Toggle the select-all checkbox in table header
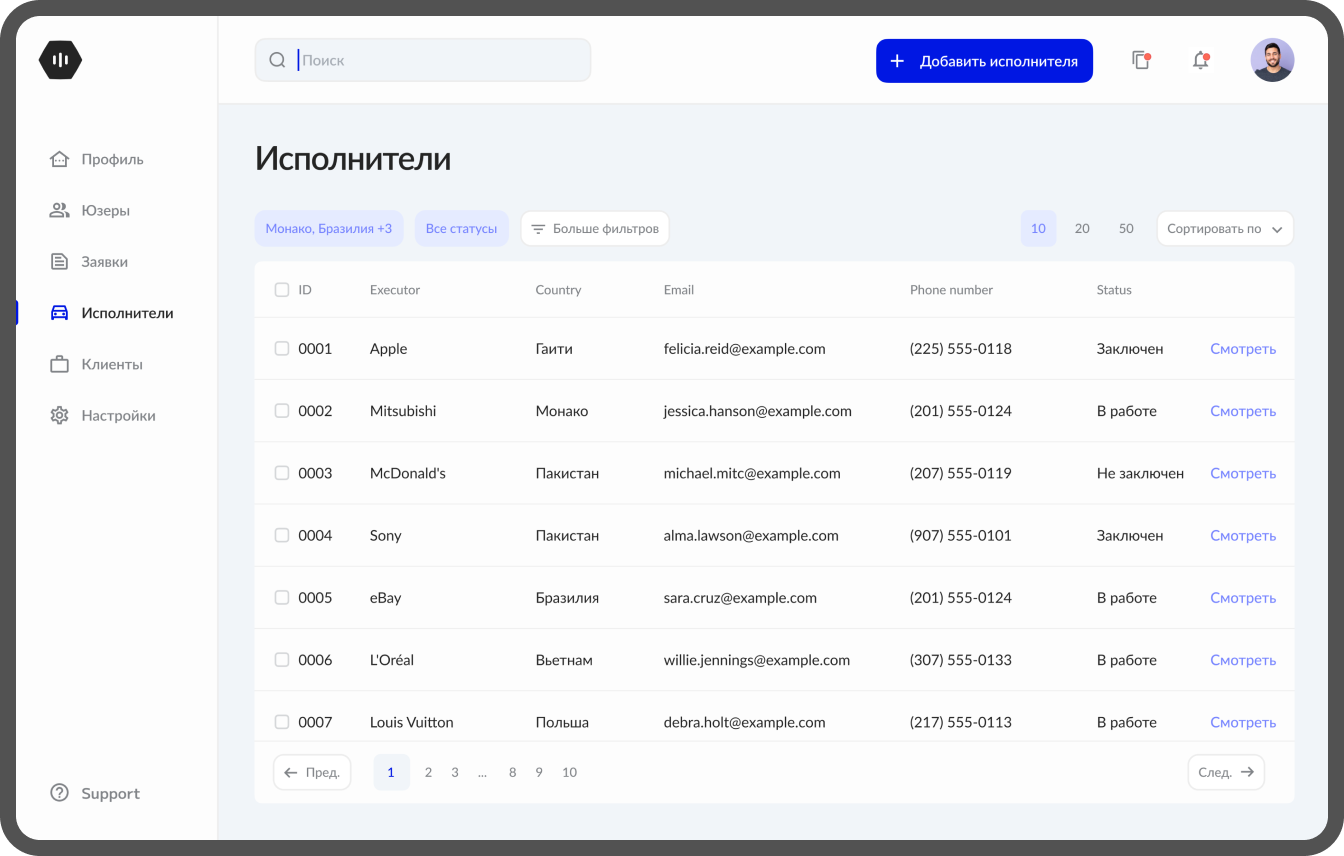 tap(282, 290)
